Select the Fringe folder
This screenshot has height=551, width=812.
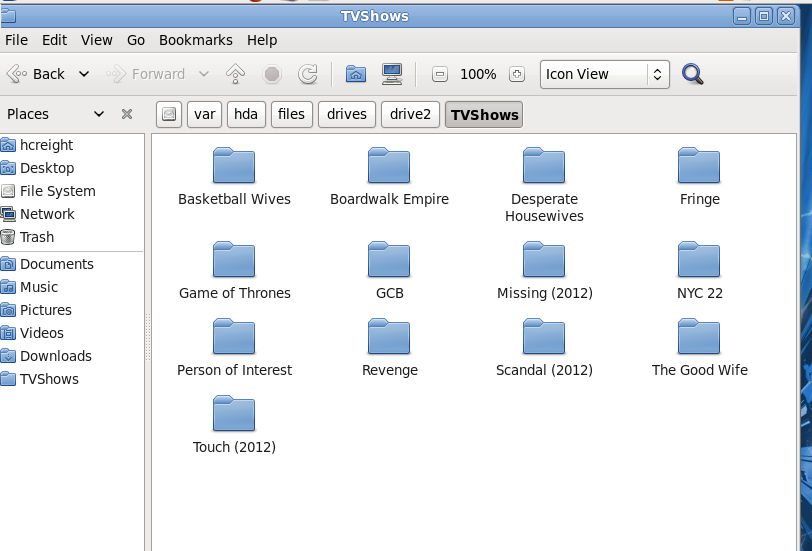(700, 177)
